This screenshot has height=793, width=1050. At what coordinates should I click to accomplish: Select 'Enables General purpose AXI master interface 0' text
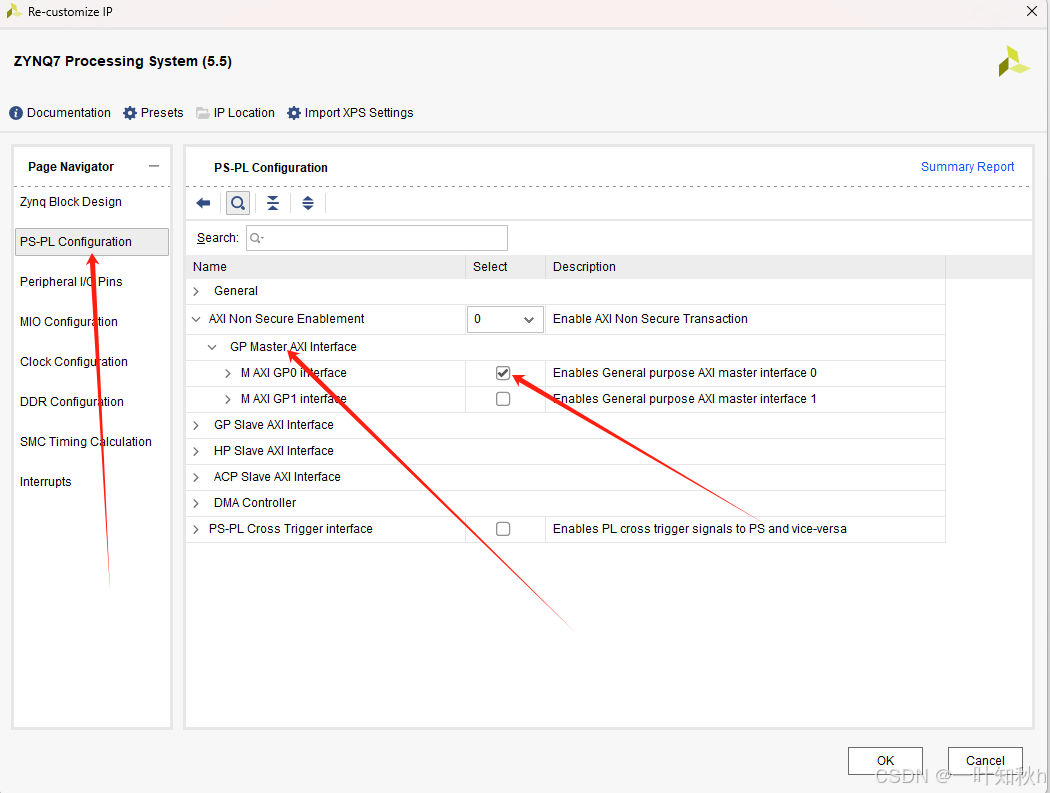[x=684, y=373]
